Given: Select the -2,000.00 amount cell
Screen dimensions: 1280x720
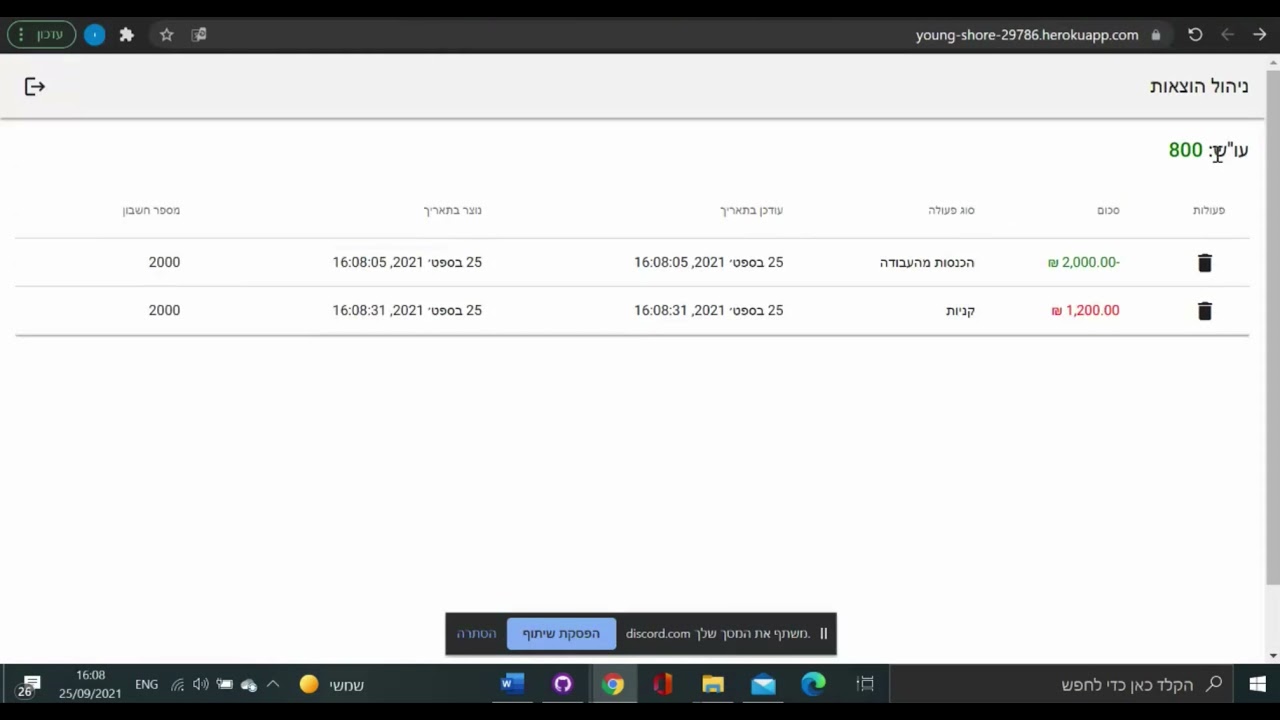Looking at the screenshot, I should pyautogui.click(x=1083, y=263).
